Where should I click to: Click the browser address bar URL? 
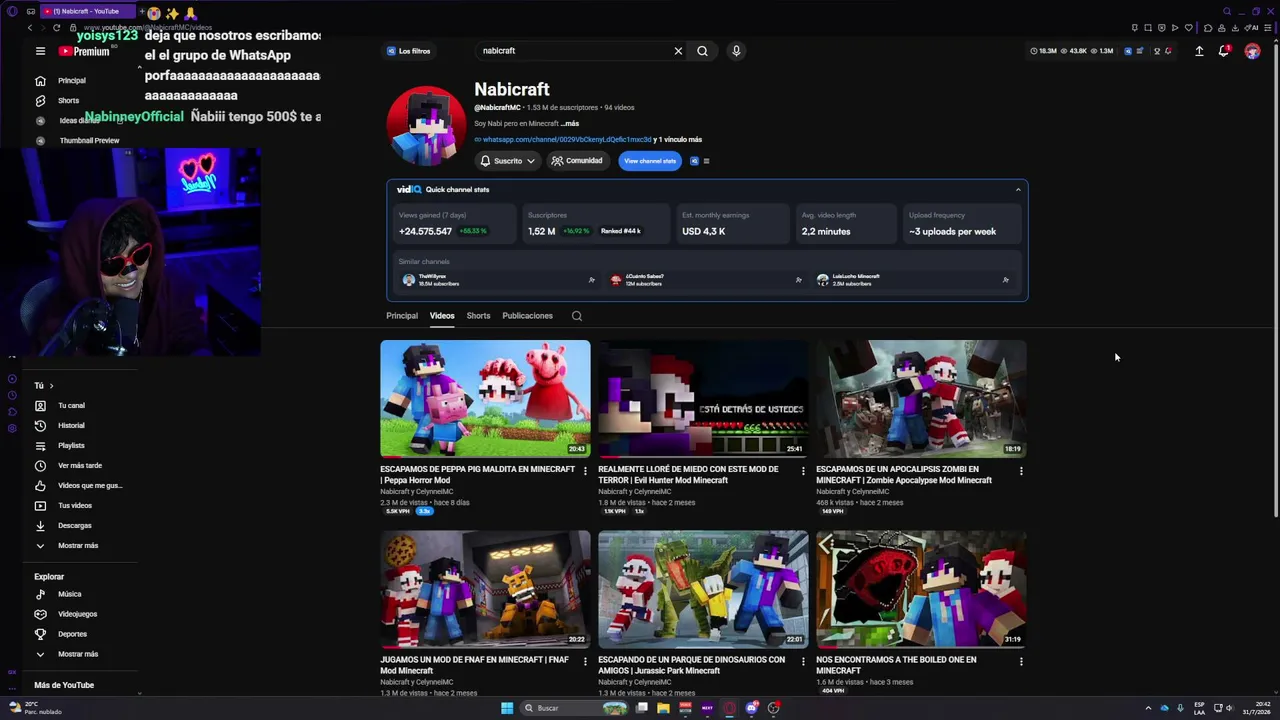tap(148, 28)
